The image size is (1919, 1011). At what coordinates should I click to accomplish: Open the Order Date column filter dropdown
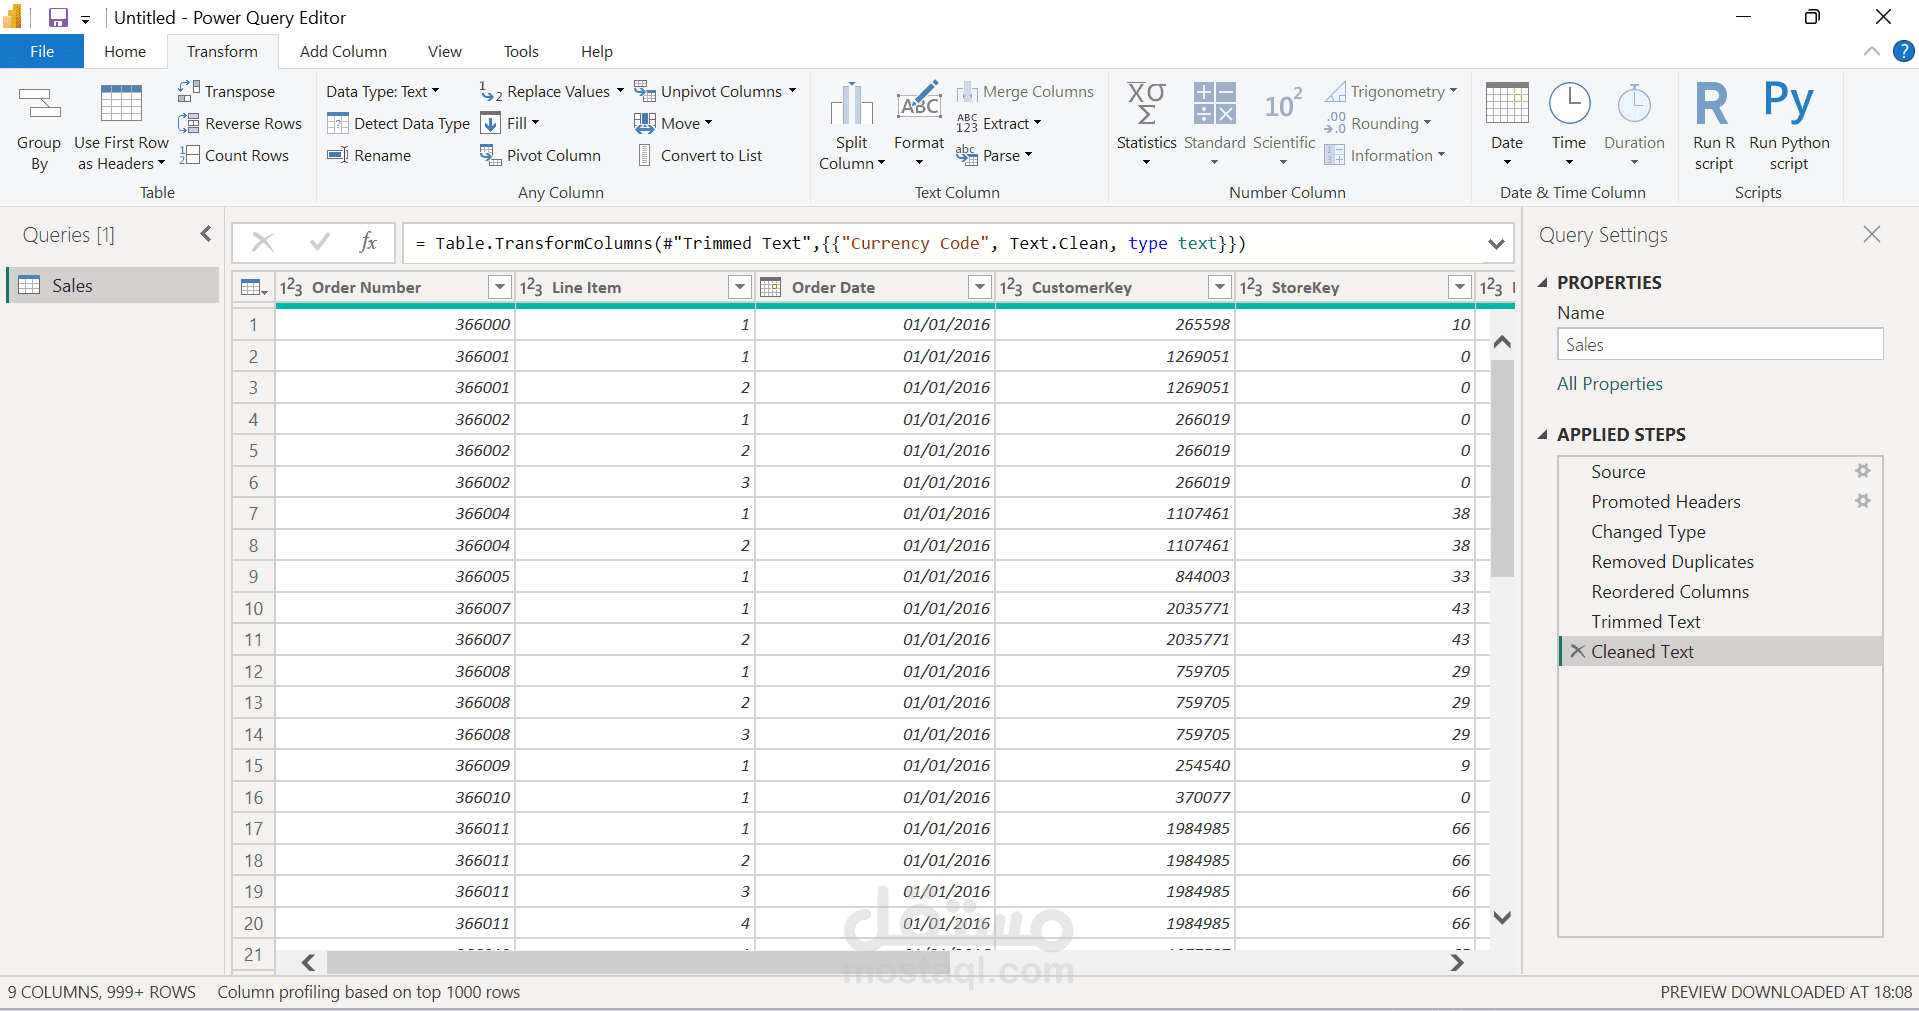[x=980, y=287]
